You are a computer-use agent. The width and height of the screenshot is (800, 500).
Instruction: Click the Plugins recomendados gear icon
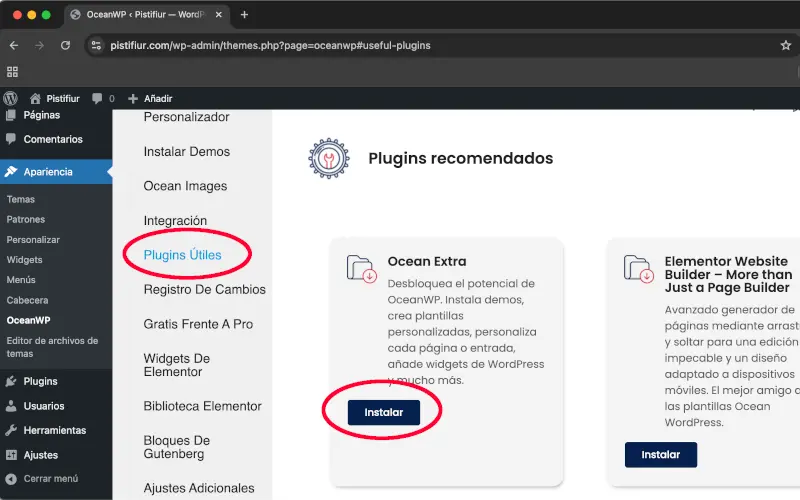tap(329, 159)
